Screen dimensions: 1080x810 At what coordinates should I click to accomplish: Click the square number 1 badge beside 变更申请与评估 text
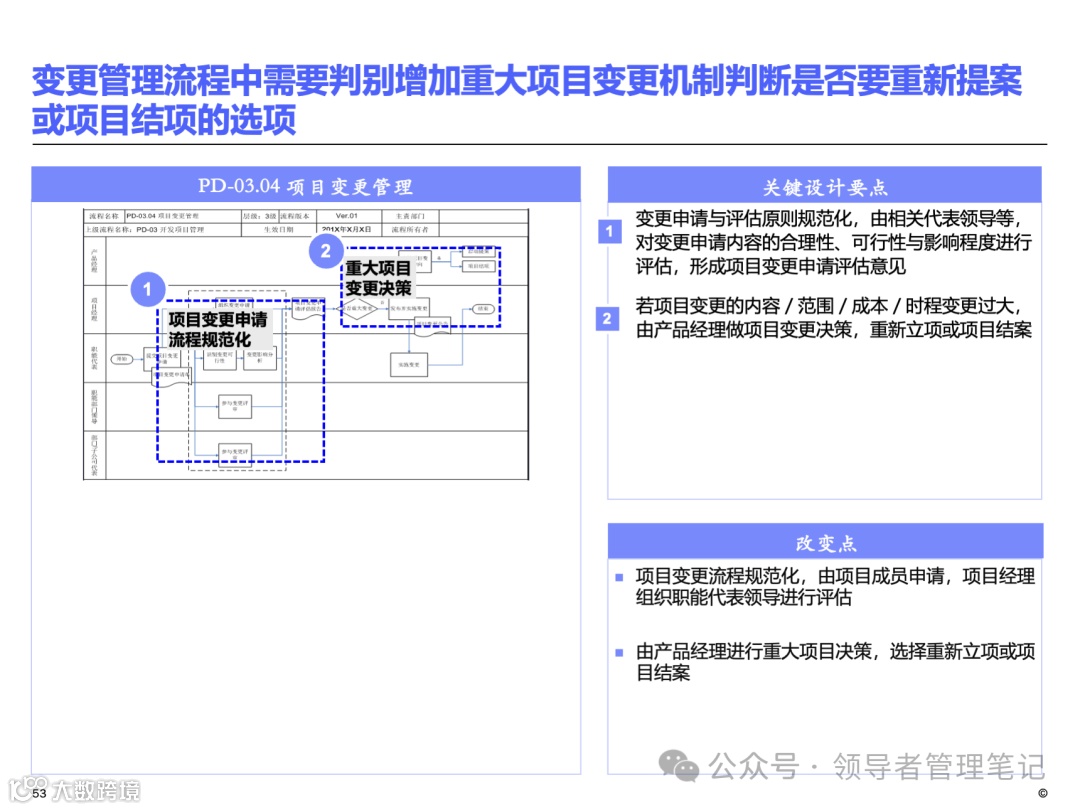pos(609,231)
